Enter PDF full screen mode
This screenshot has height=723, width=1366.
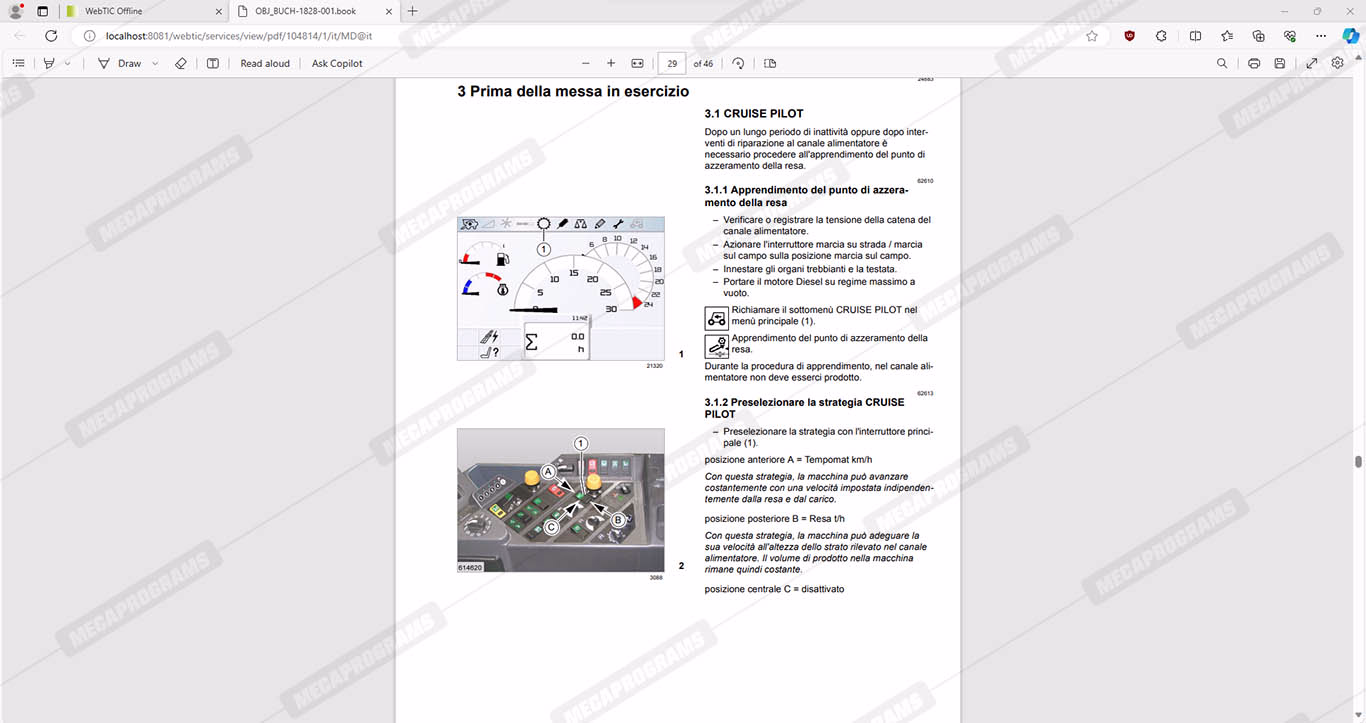click(1312, 63)
